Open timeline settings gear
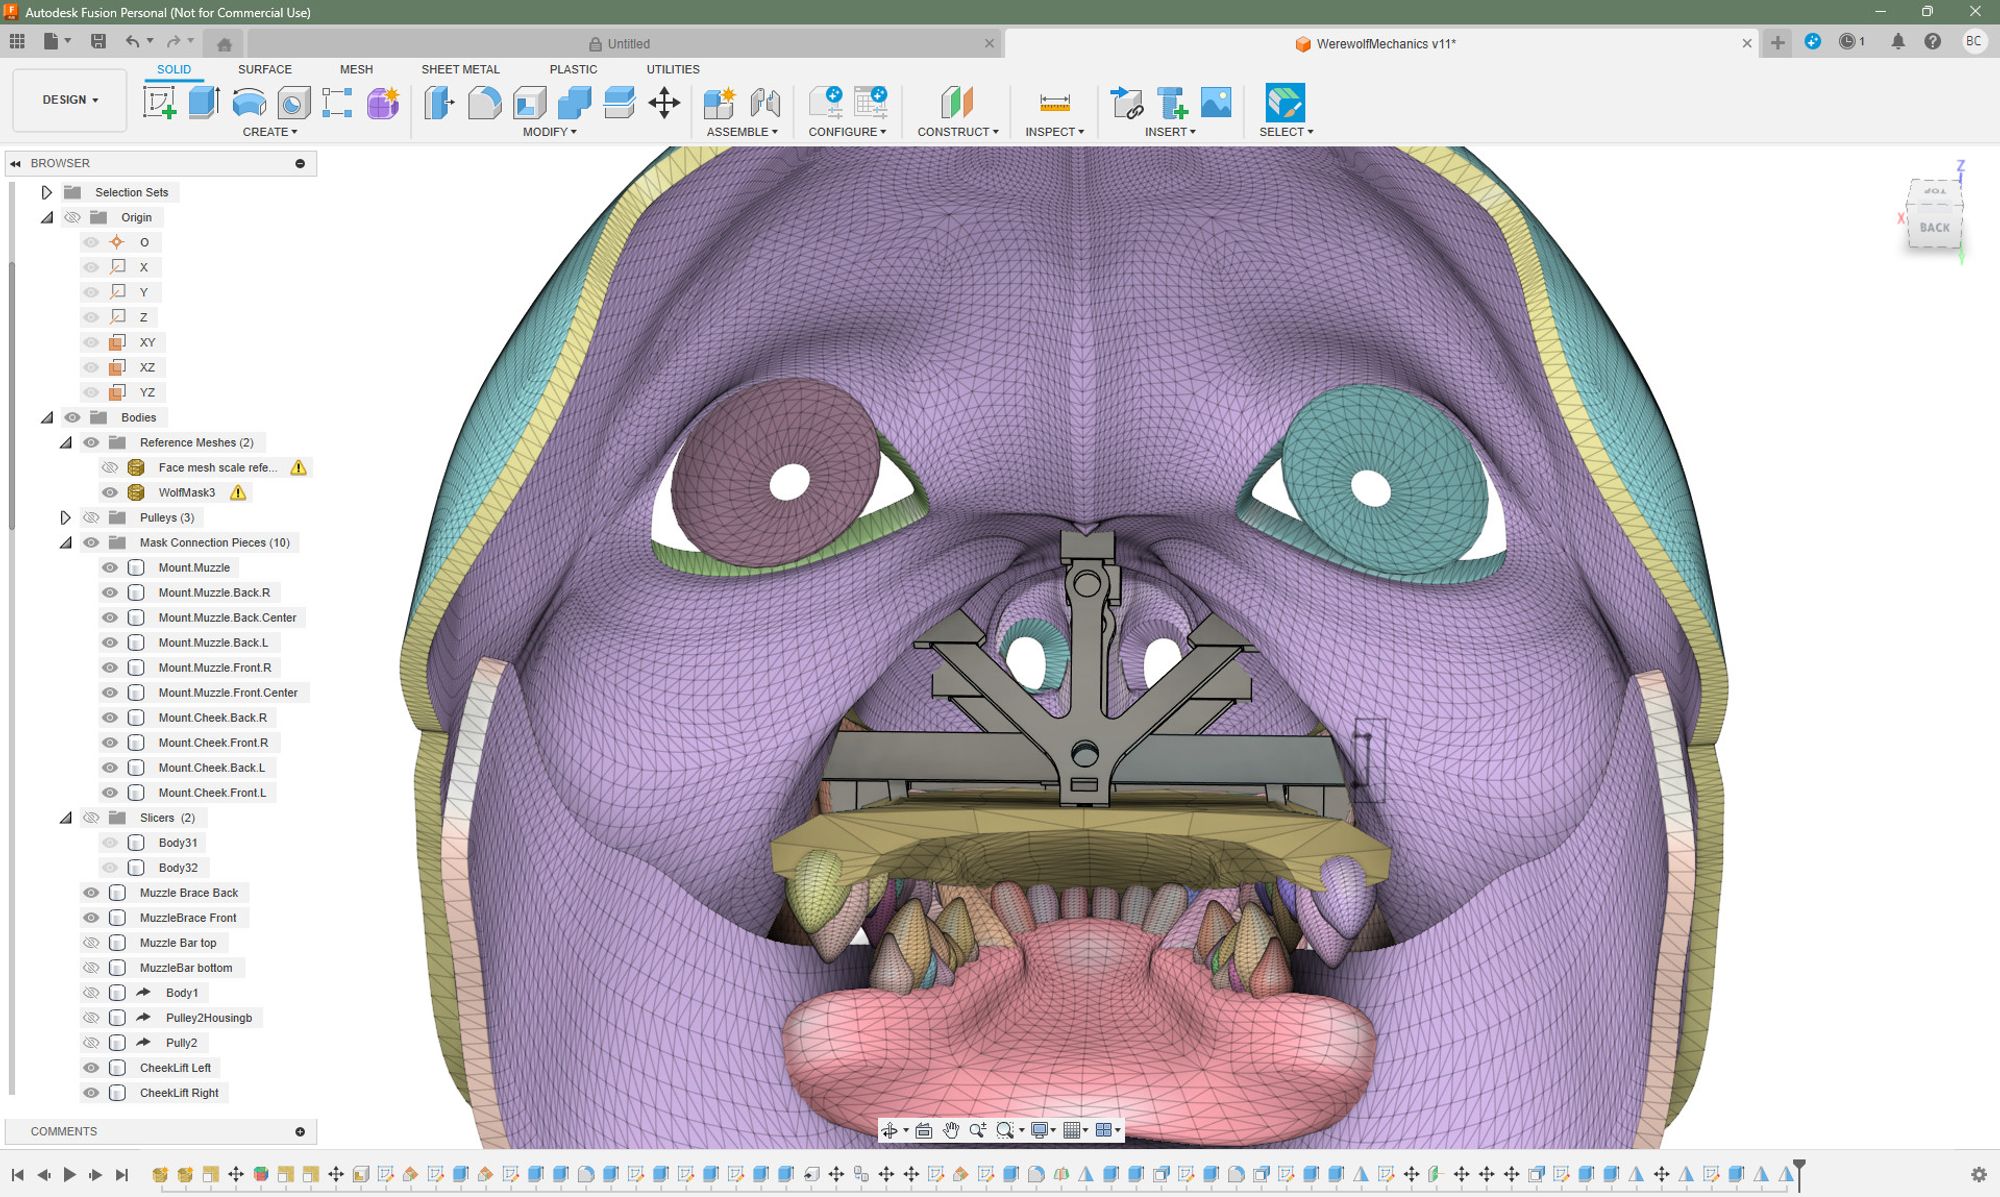Image resolution: width=2000 pixels, height=1197 pixels. click(x=1978, y=1175)
